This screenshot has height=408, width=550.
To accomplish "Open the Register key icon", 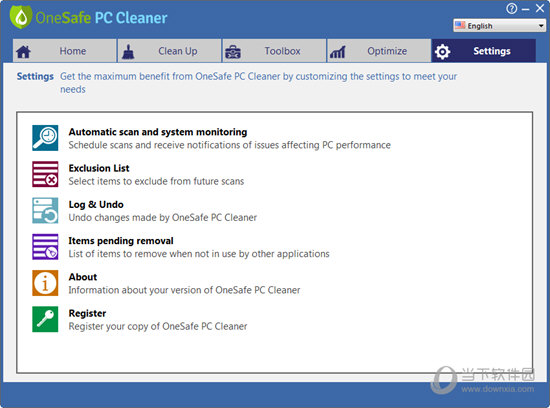I will (x=45, y=319).
